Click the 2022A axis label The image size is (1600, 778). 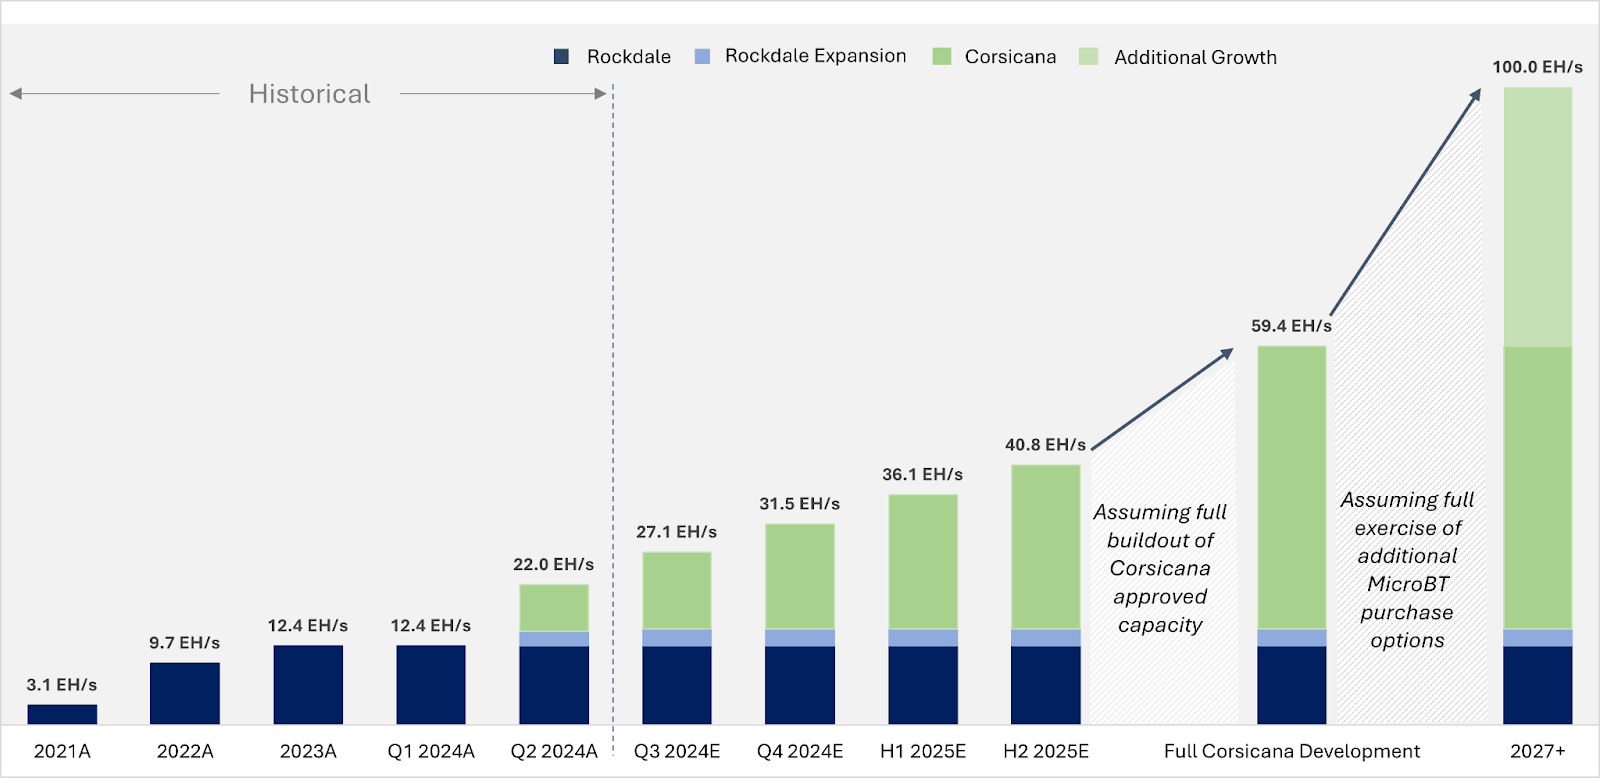click(185, 751)
